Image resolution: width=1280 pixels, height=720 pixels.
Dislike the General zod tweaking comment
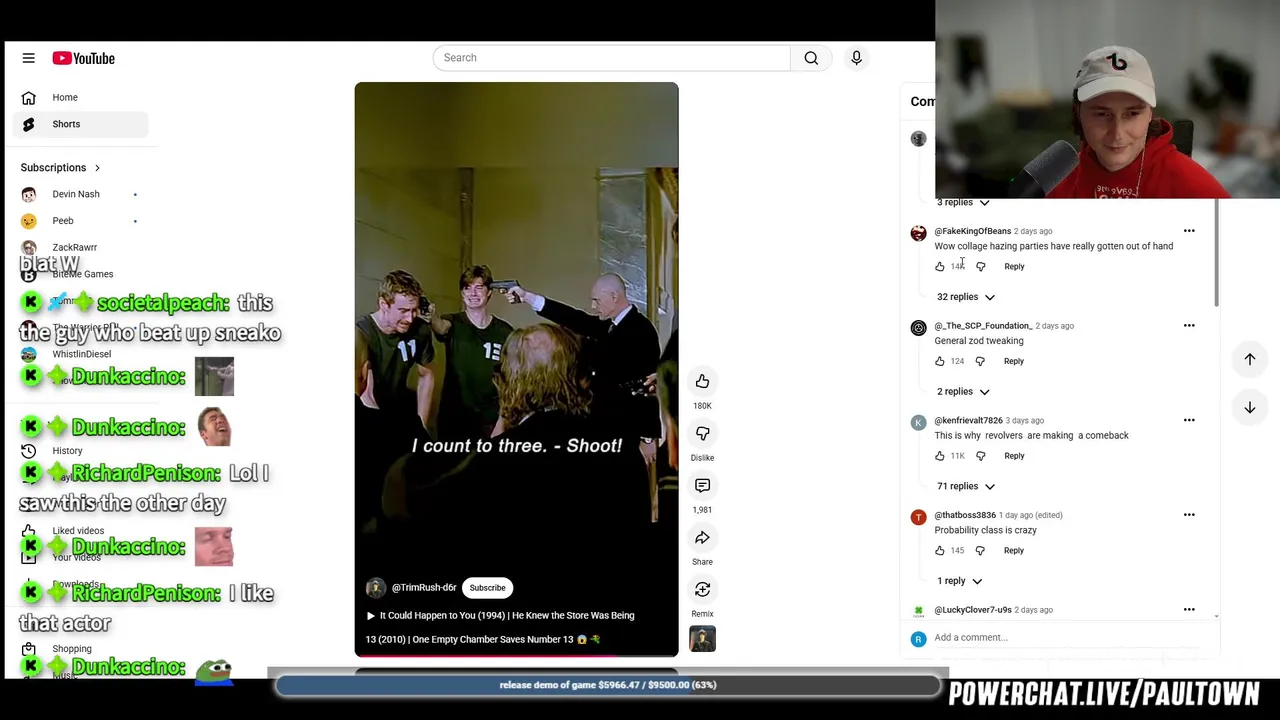tap(980, 361)
